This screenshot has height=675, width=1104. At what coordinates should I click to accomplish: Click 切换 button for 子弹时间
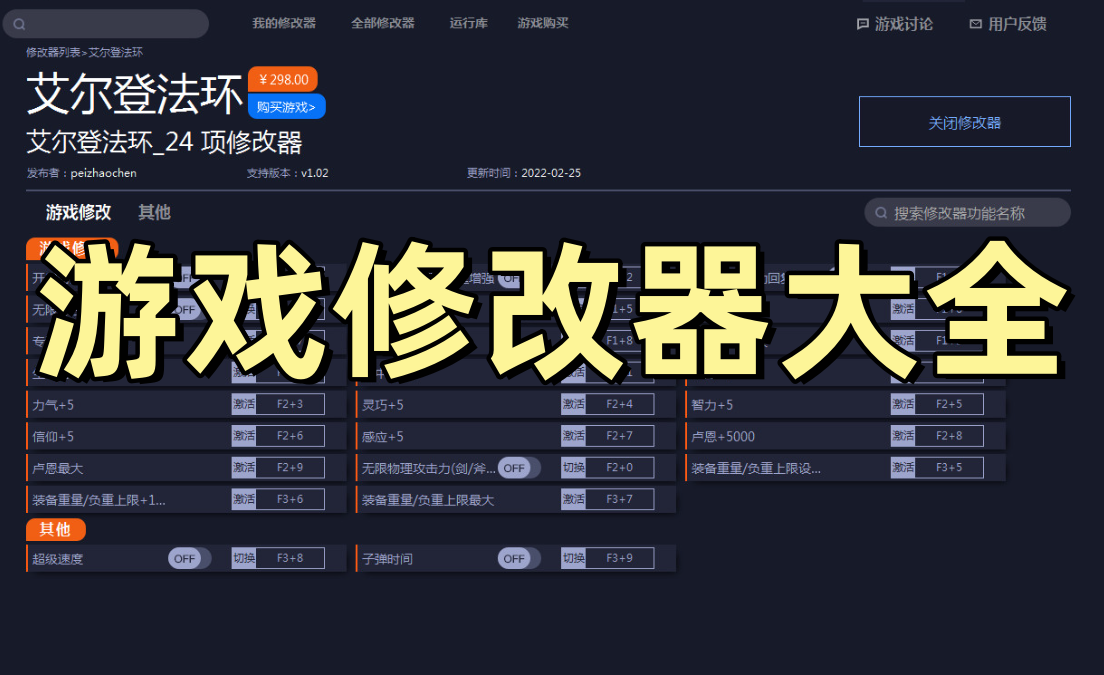[573, 558]
